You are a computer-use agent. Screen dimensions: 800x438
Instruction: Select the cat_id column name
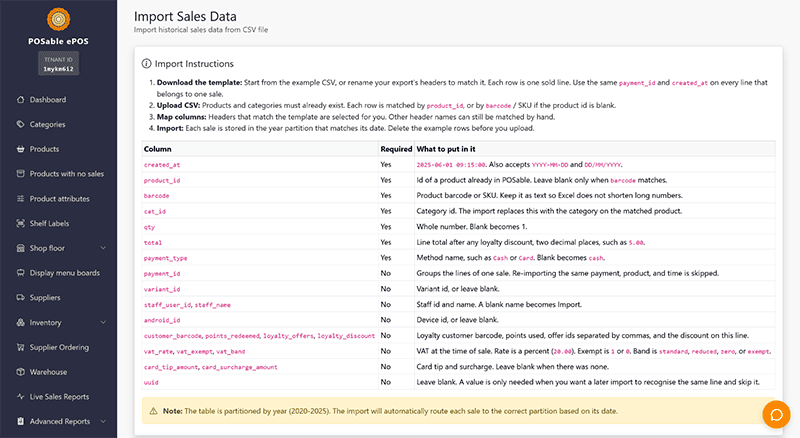pos(155,211)
